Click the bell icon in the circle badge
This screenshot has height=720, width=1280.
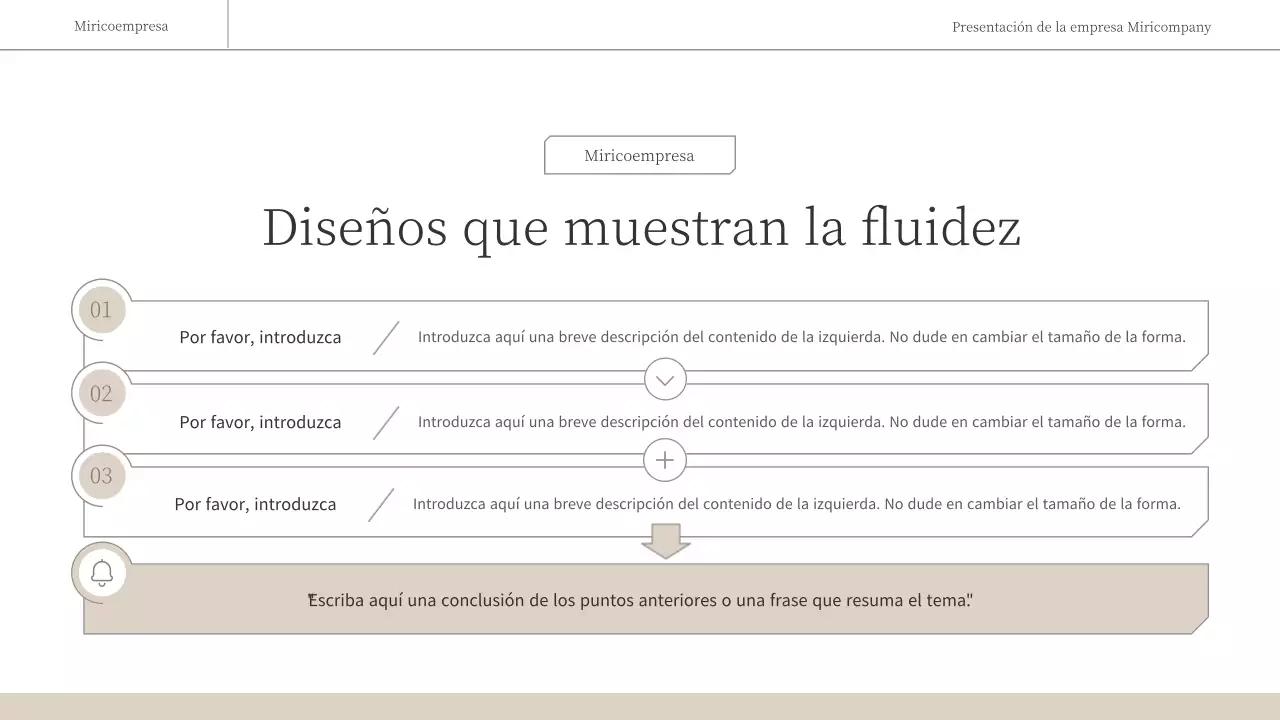coord(101,572)
